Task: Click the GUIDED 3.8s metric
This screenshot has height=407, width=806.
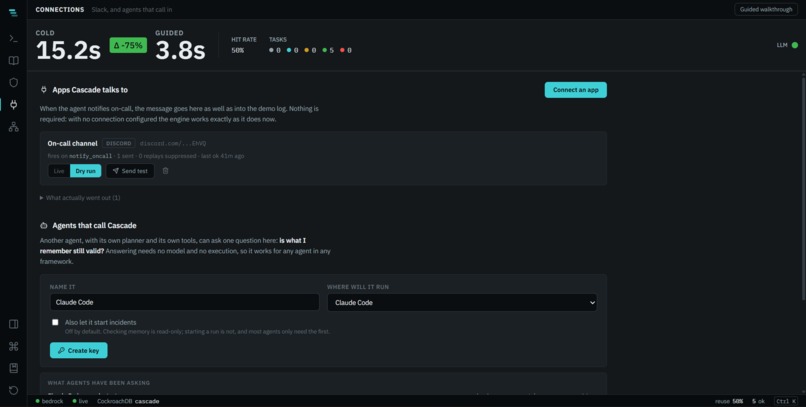Action: 180,46
